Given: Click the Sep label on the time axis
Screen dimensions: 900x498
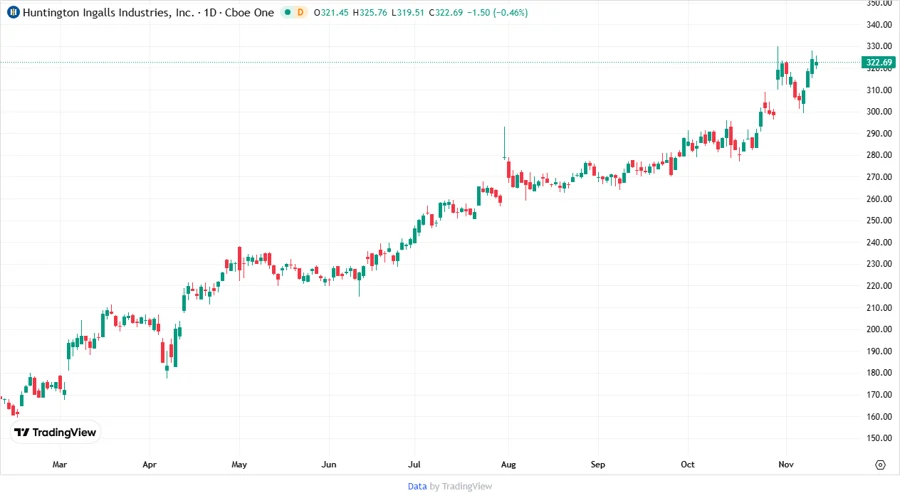Looking at the screenshot, I should pos(598,465).
